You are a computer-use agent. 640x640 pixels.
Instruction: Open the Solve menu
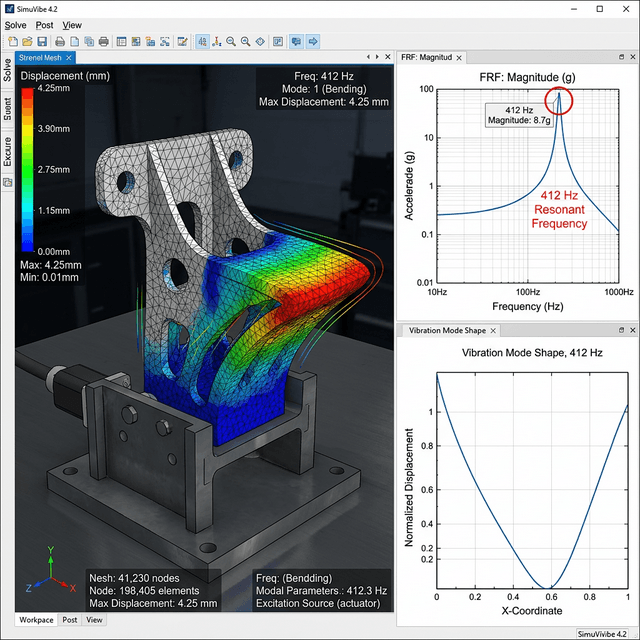(x=15, y=25)
